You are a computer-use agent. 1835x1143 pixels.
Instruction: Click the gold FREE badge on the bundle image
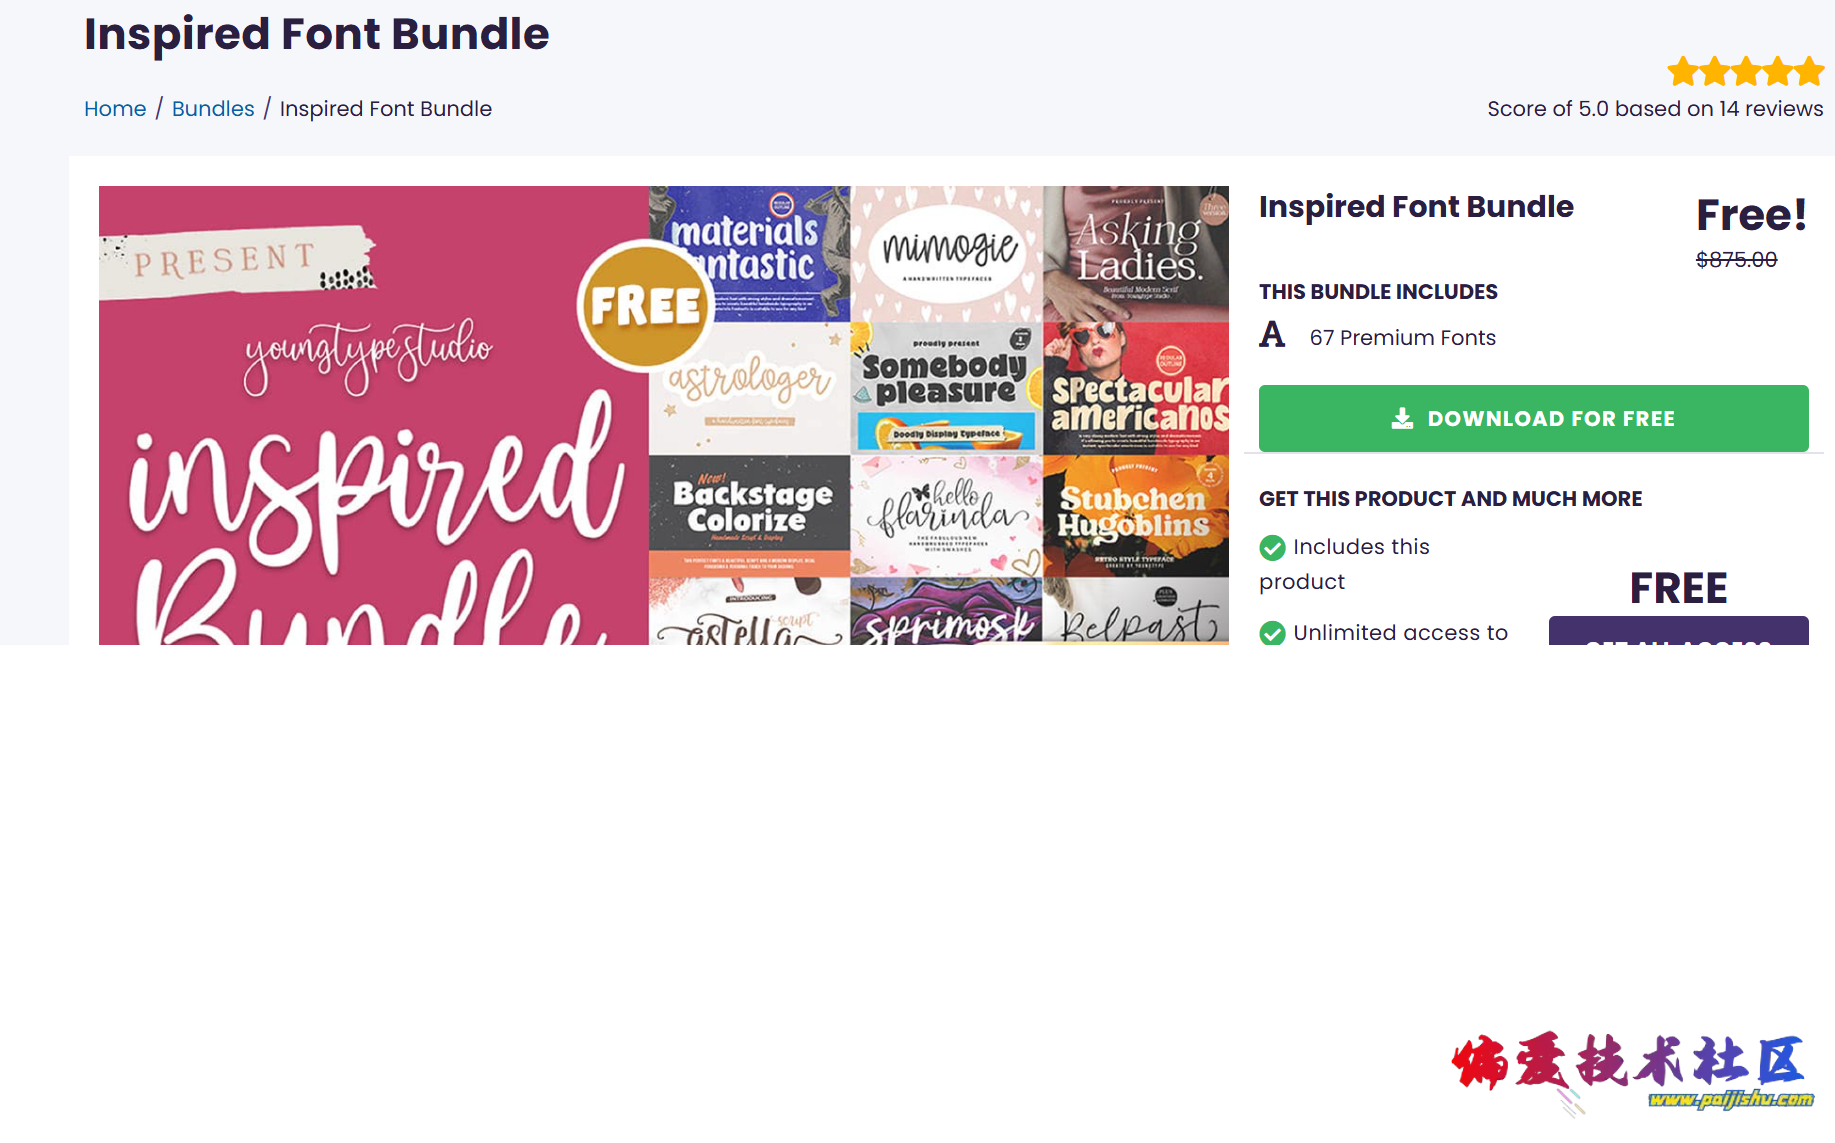click(645, 305)
